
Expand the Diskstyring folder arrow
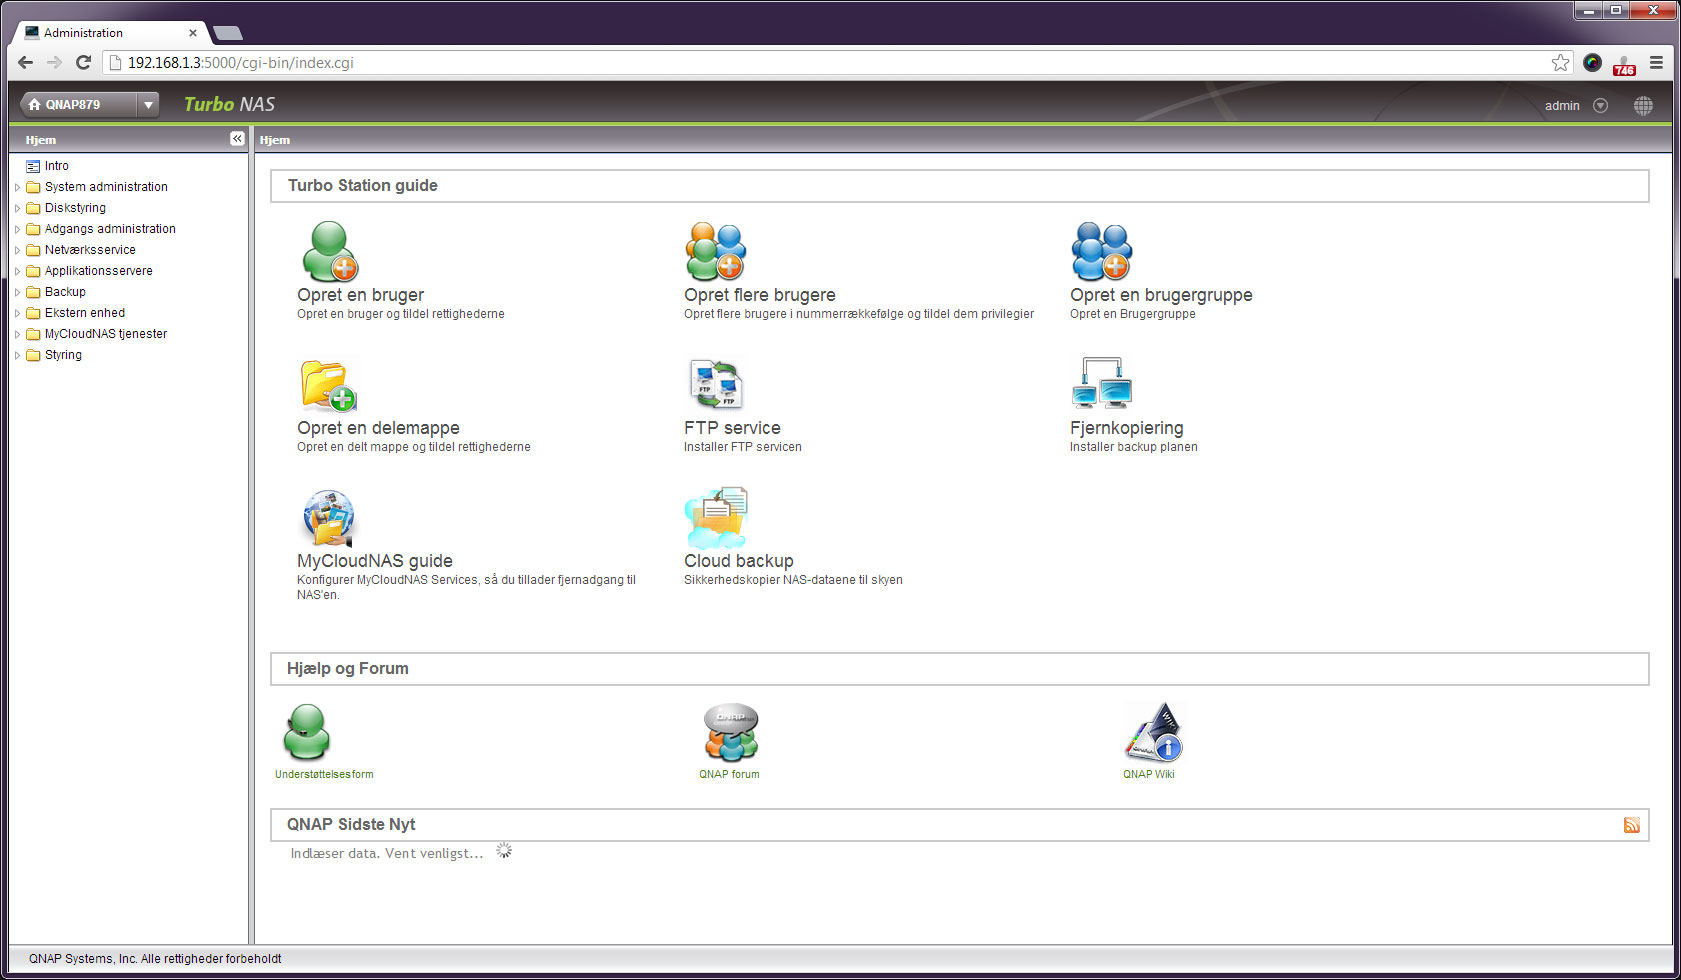pyautogui.click(x=17, y=208)
